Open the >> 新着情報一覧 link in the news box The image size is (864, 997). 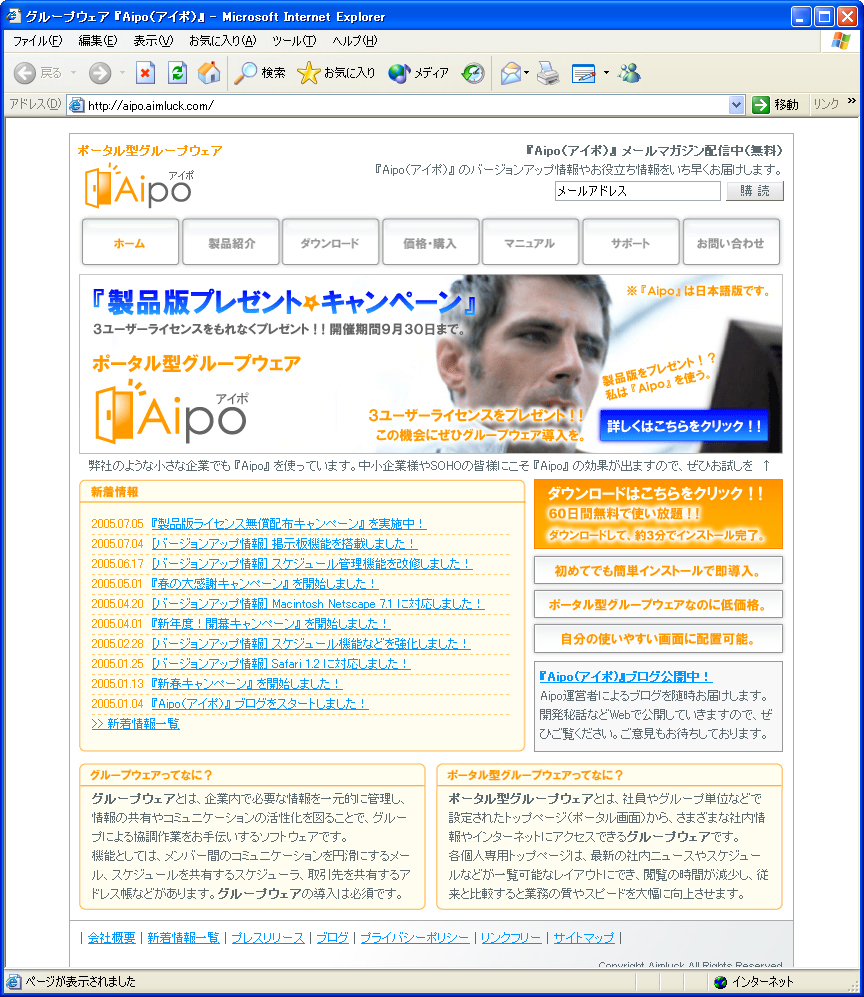tap(135, 724)
